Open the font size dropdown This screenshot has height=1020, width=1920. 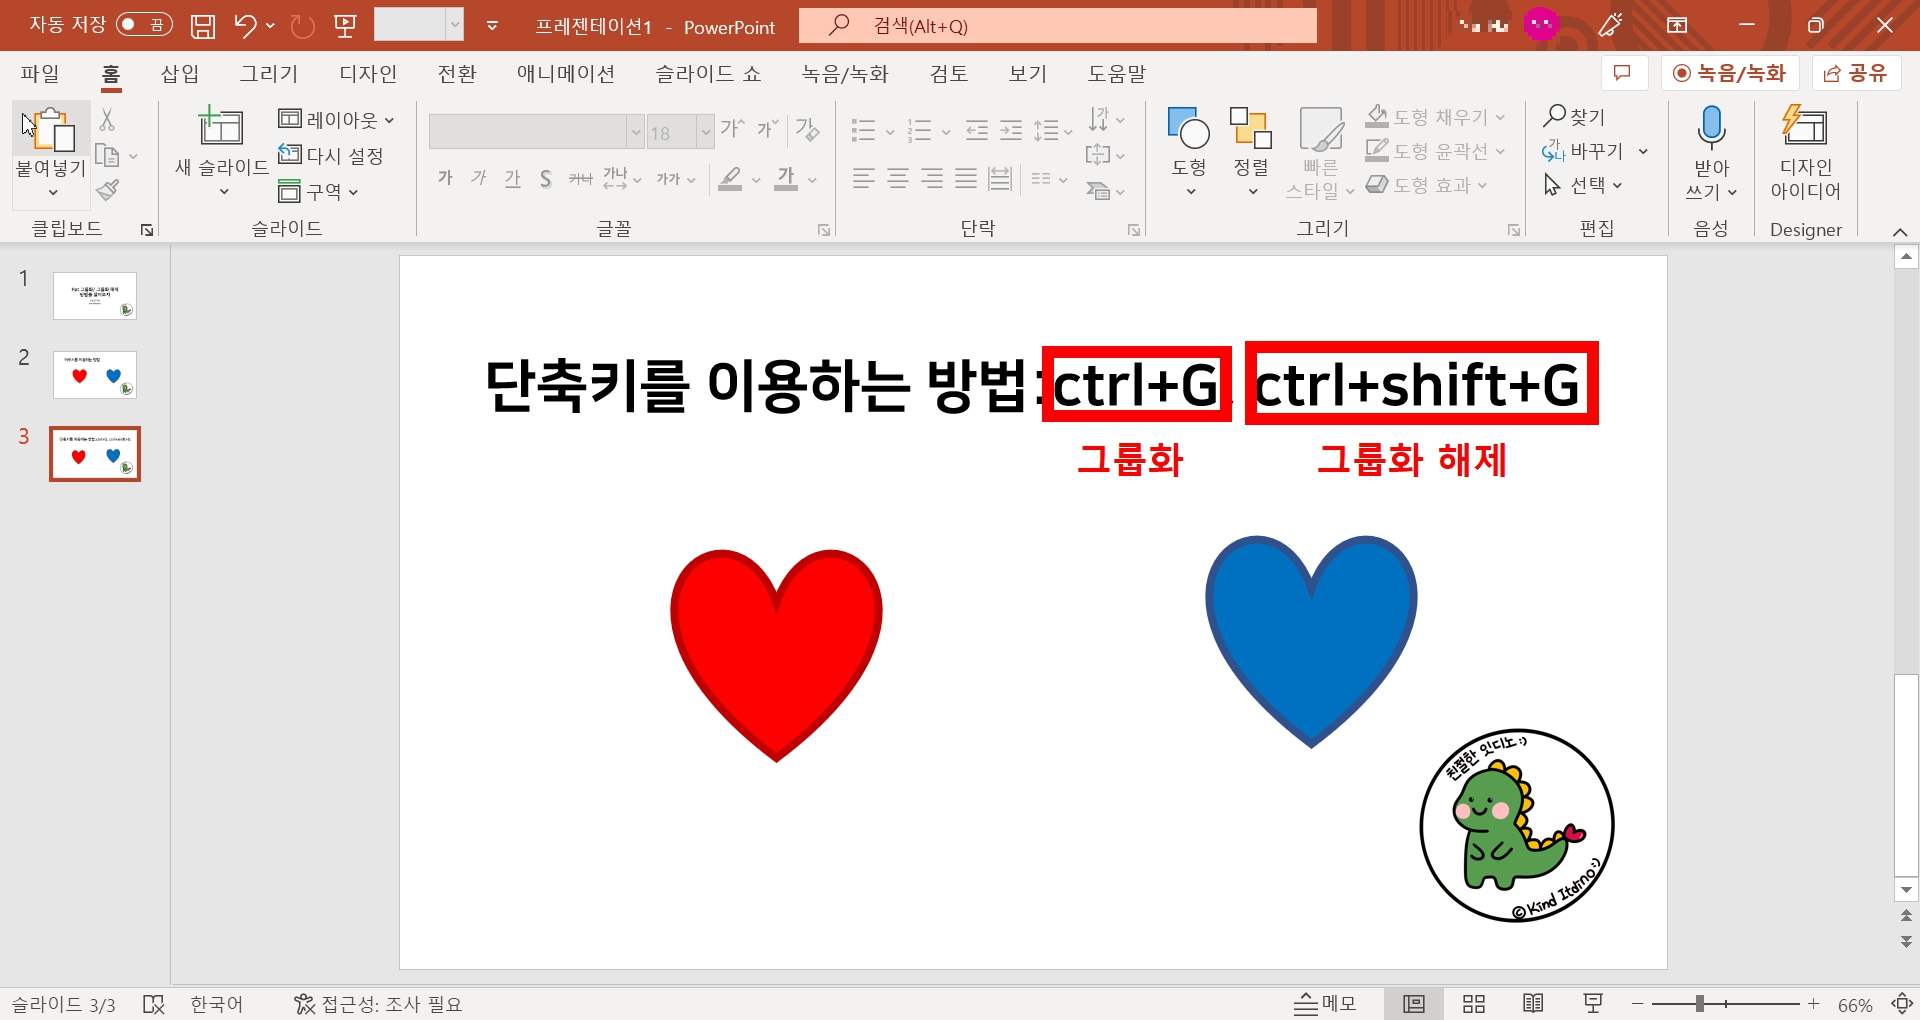coord(705,132)
